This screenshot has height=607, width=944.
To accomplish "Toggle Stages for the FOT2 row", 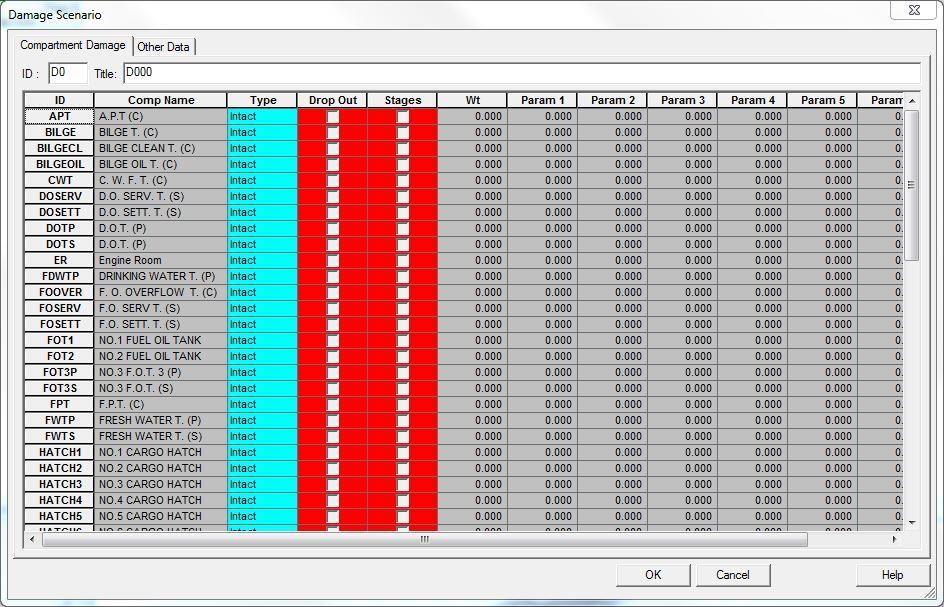I will tap(403, 356).
